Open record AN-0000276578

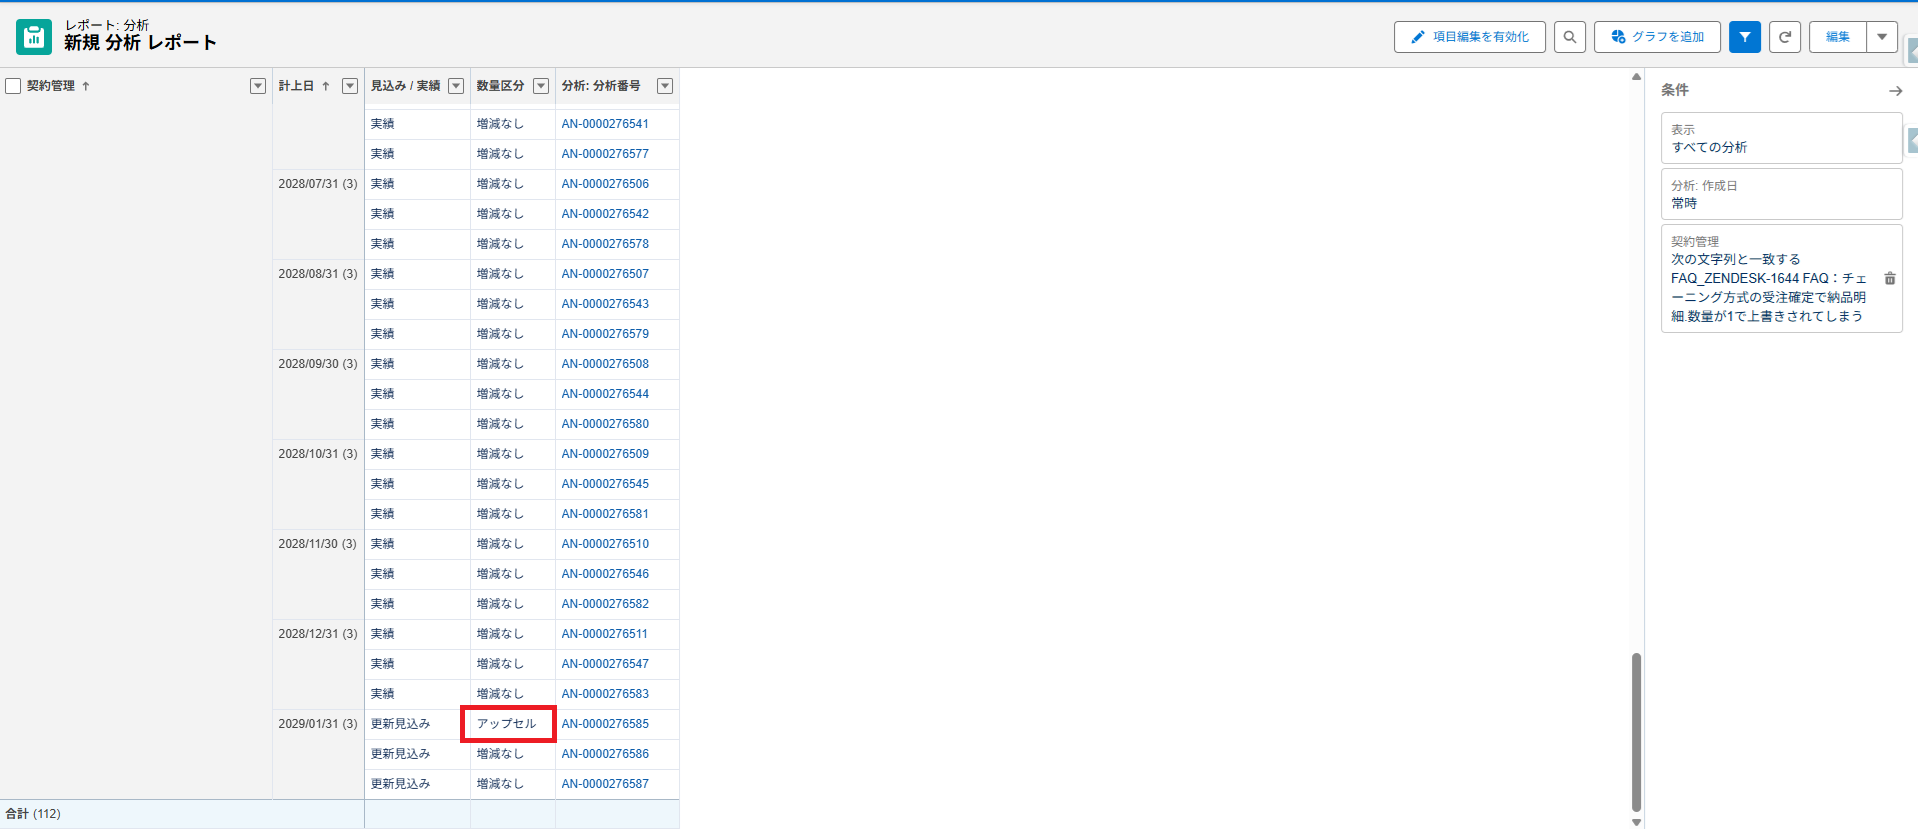pyautogui.click(x=605, y=244)
